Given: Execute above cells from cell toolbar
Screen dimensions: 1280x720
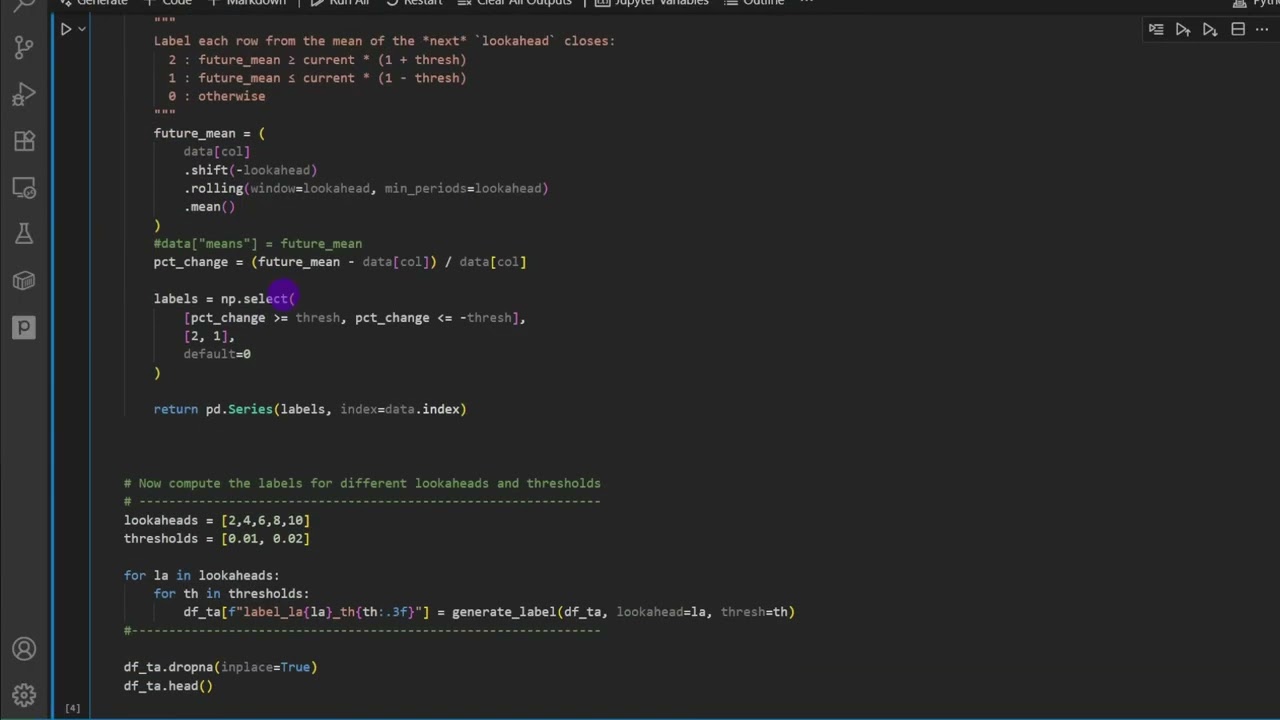Looking at the screenshot, I should click(1183, 30).
